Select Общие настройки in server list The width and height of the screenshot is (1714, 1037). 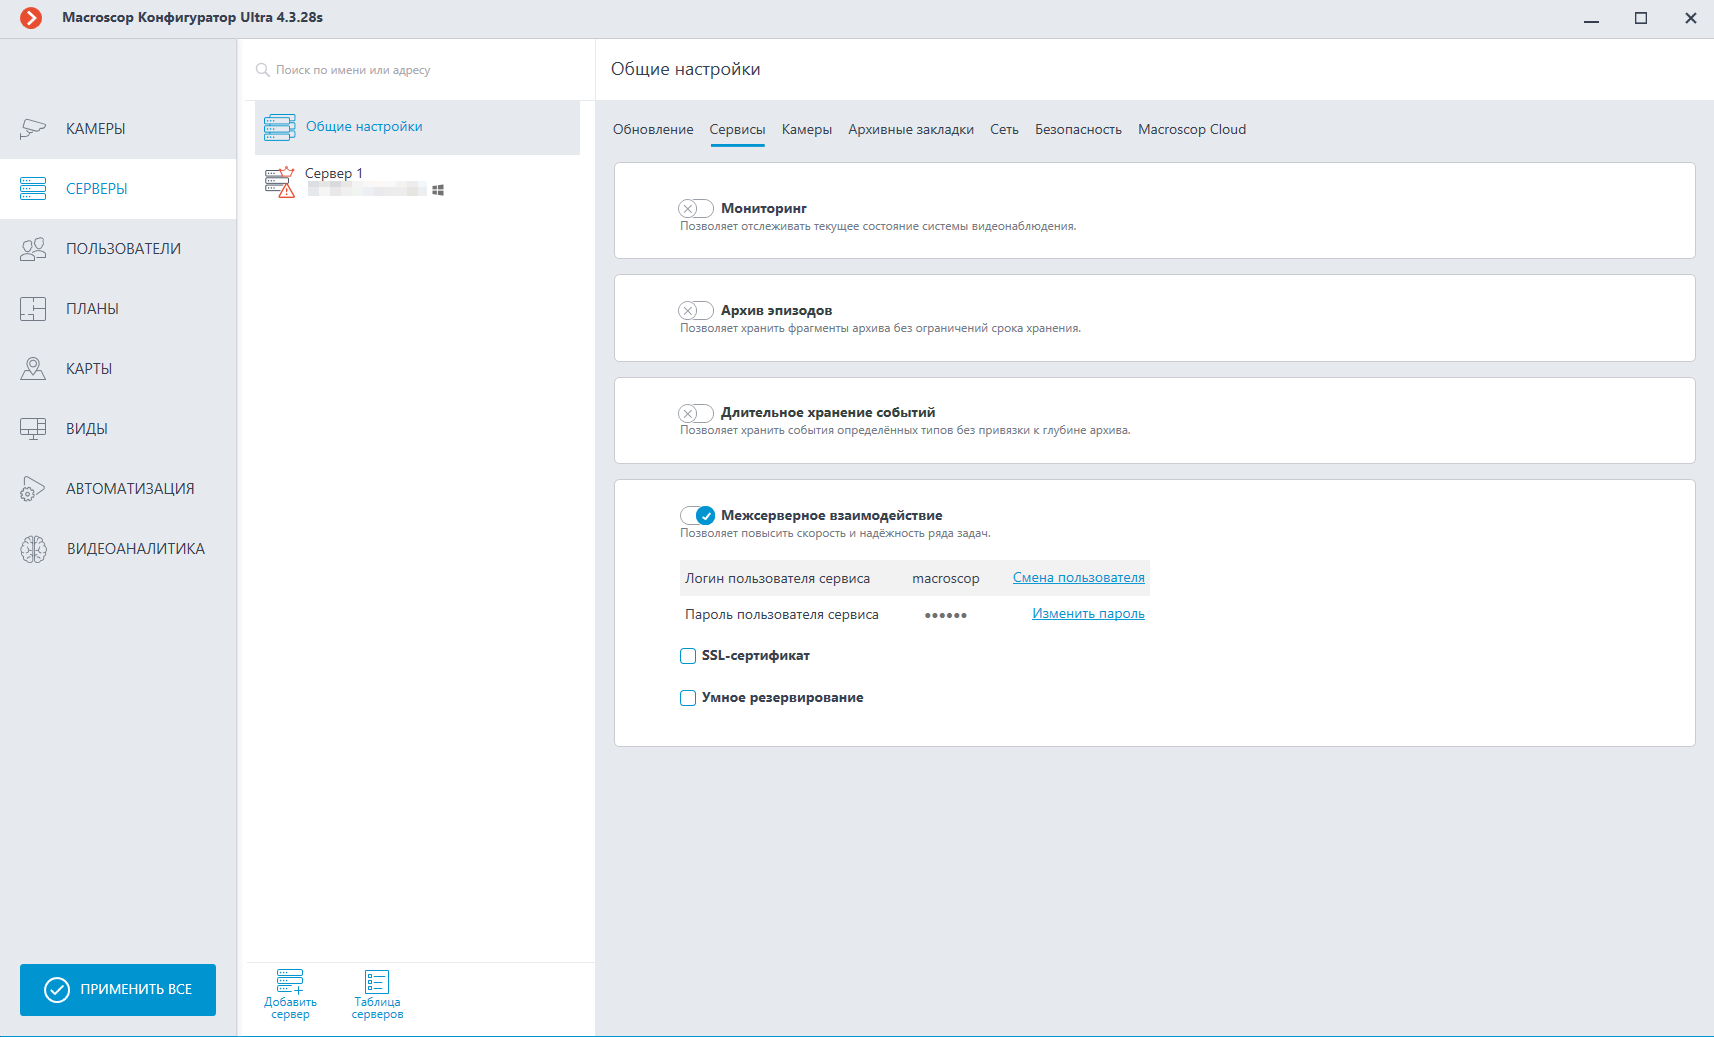(x=417, y=127)
